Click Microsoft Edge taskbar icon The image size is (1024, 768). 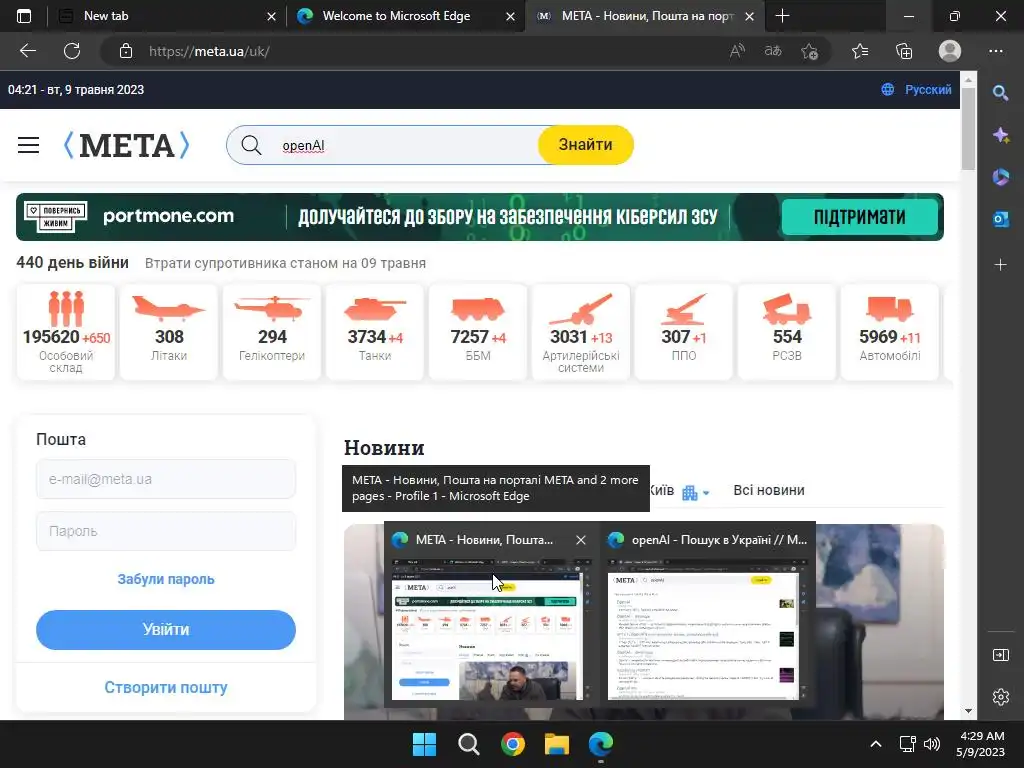pyautogui.click(x=601, y=744)
